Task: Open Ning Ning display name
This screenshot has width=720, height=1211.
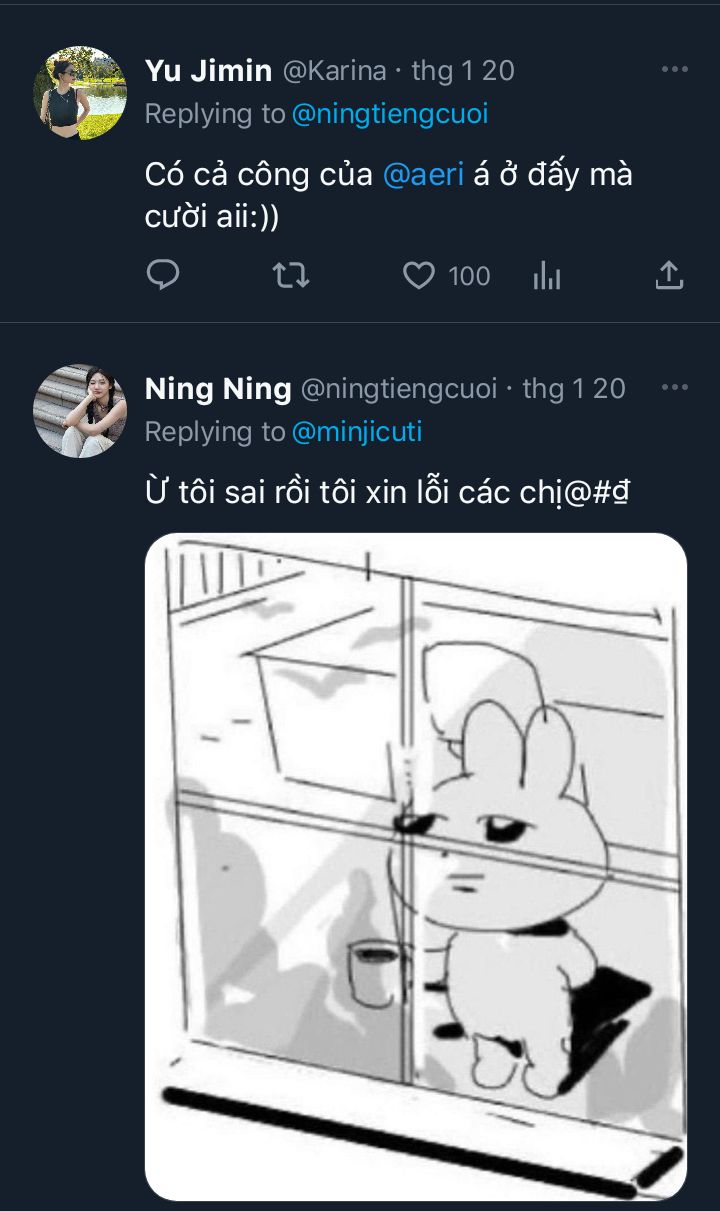Action: (x=218, y=388)
